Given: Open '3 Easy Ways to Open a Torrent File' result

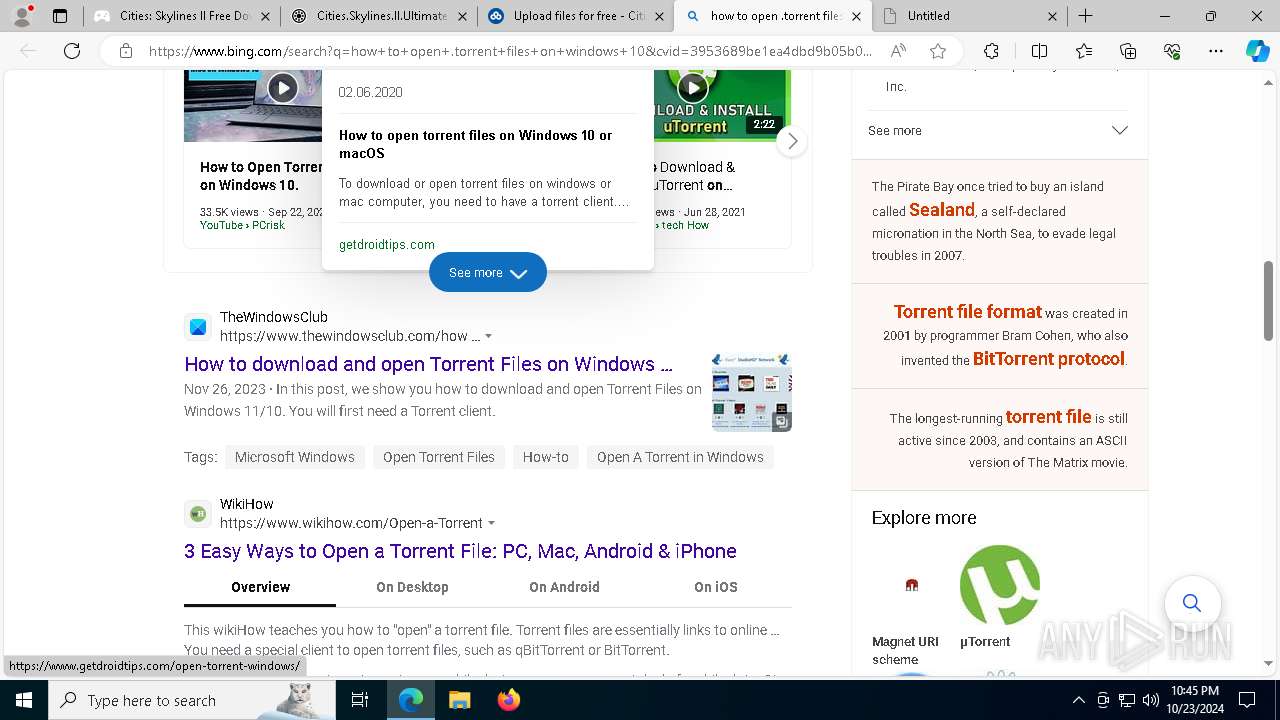Looking at the screenshot, I should [x=460, y=551].
